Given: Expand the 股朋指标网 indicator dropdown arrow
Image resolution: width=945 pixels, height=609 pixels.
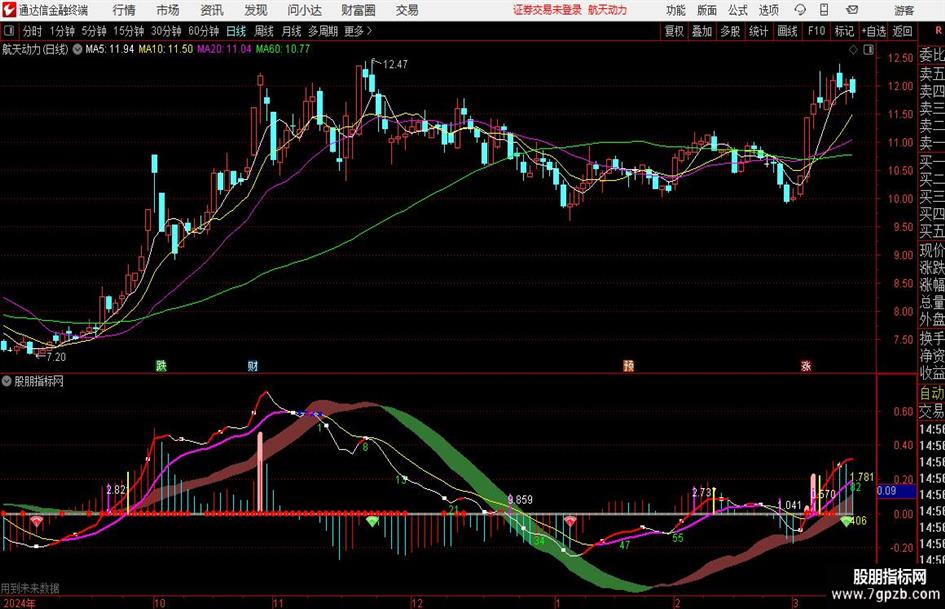Looking at the screenshot, I should pos(6,381).
